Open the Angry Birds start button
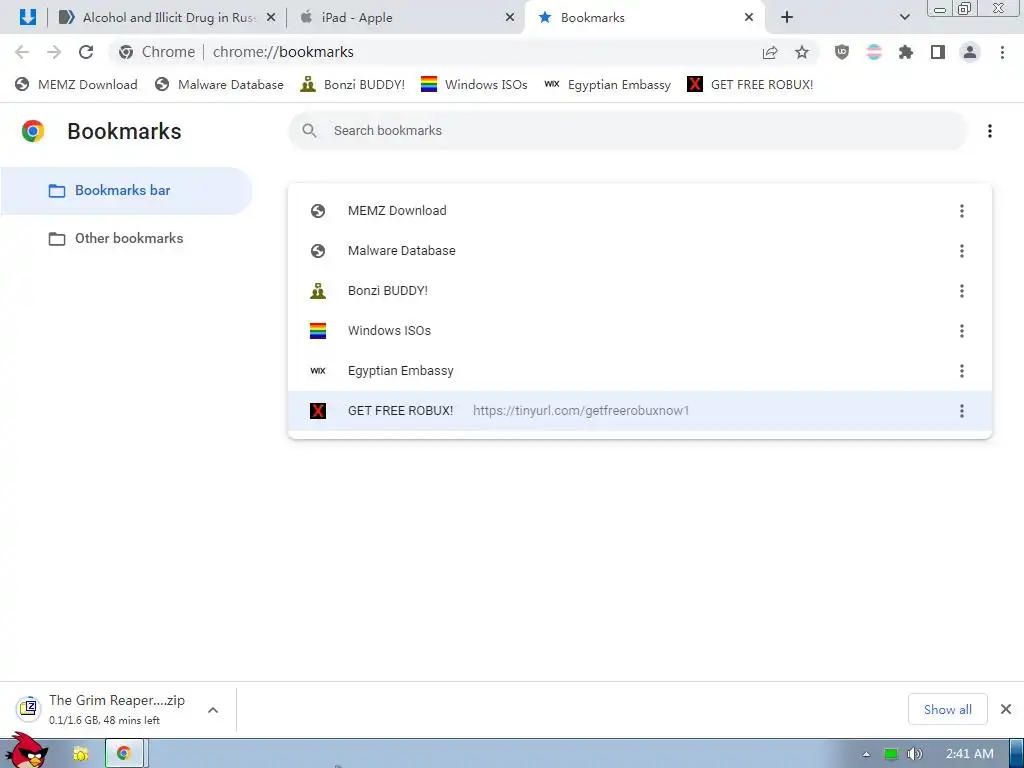Image resolution: width=1024 pixels, height=768 pixels. pos(26,750)
